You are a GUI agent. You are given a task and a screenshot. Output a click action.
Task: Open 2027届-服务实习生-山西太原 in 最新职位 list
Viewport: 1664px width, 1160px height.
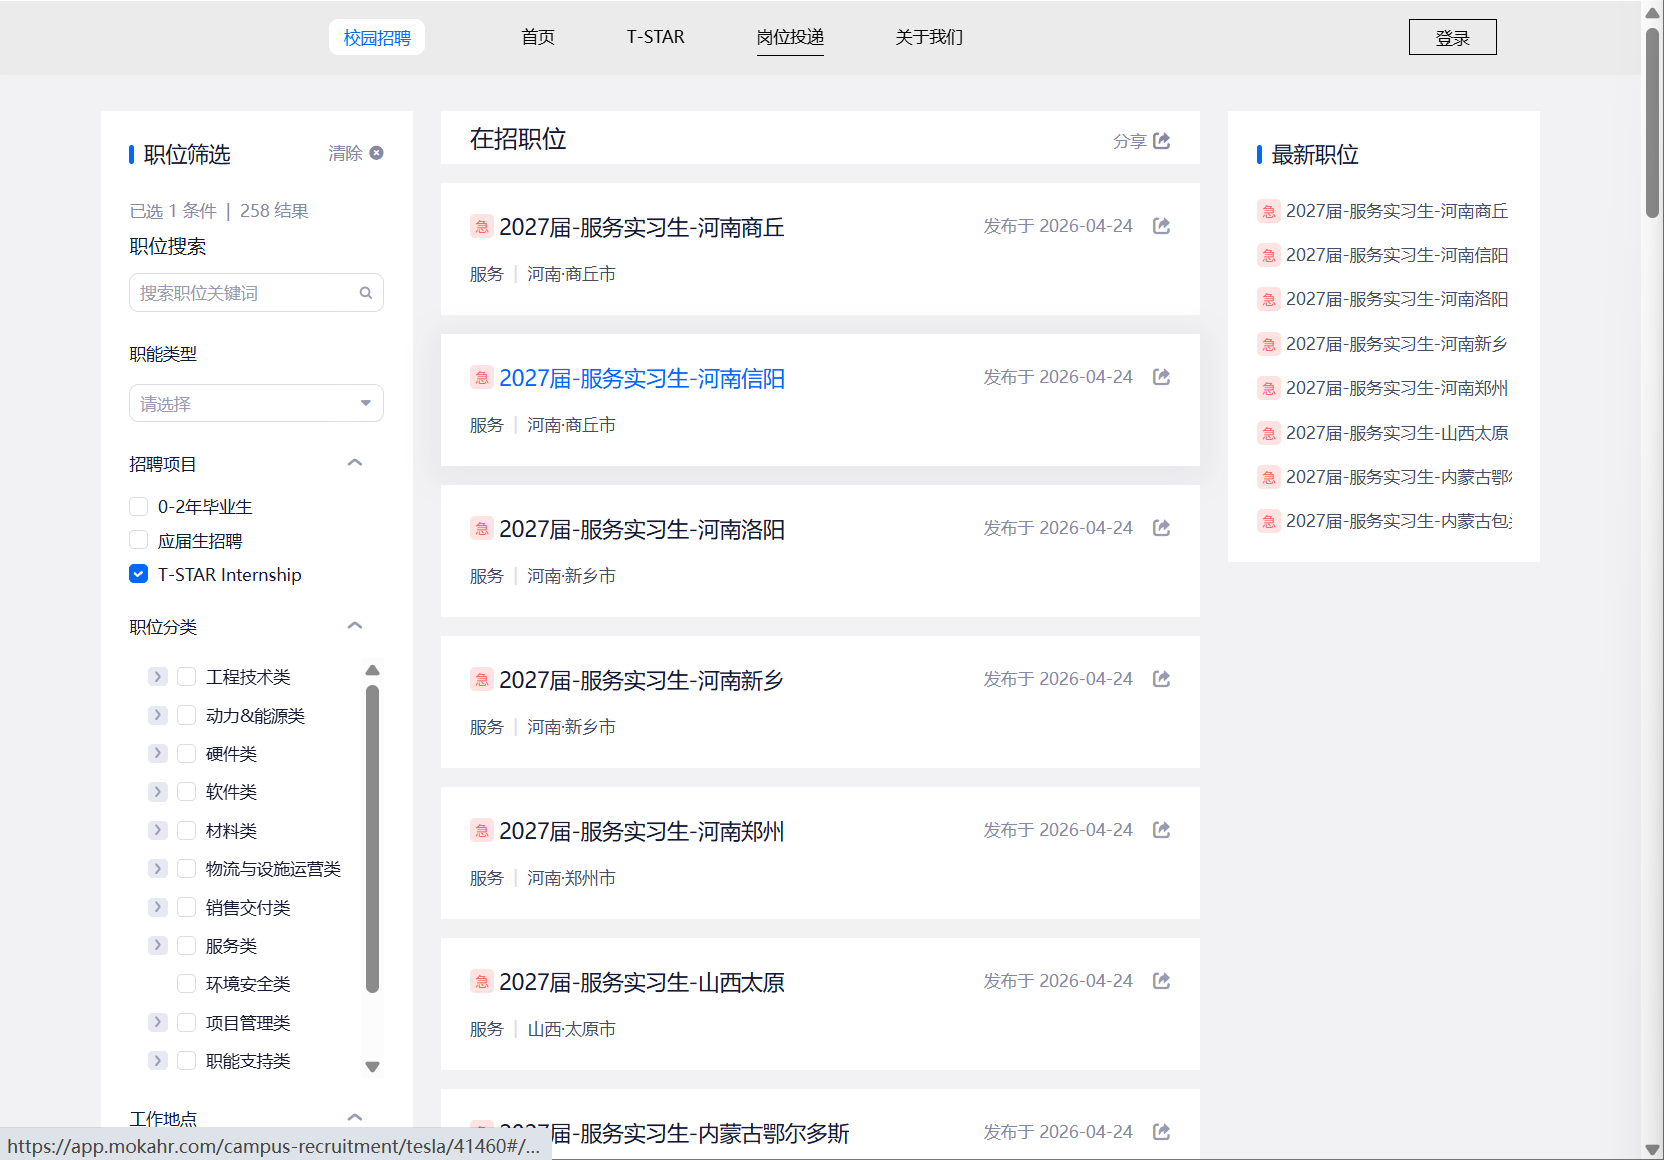point(1396,433)
